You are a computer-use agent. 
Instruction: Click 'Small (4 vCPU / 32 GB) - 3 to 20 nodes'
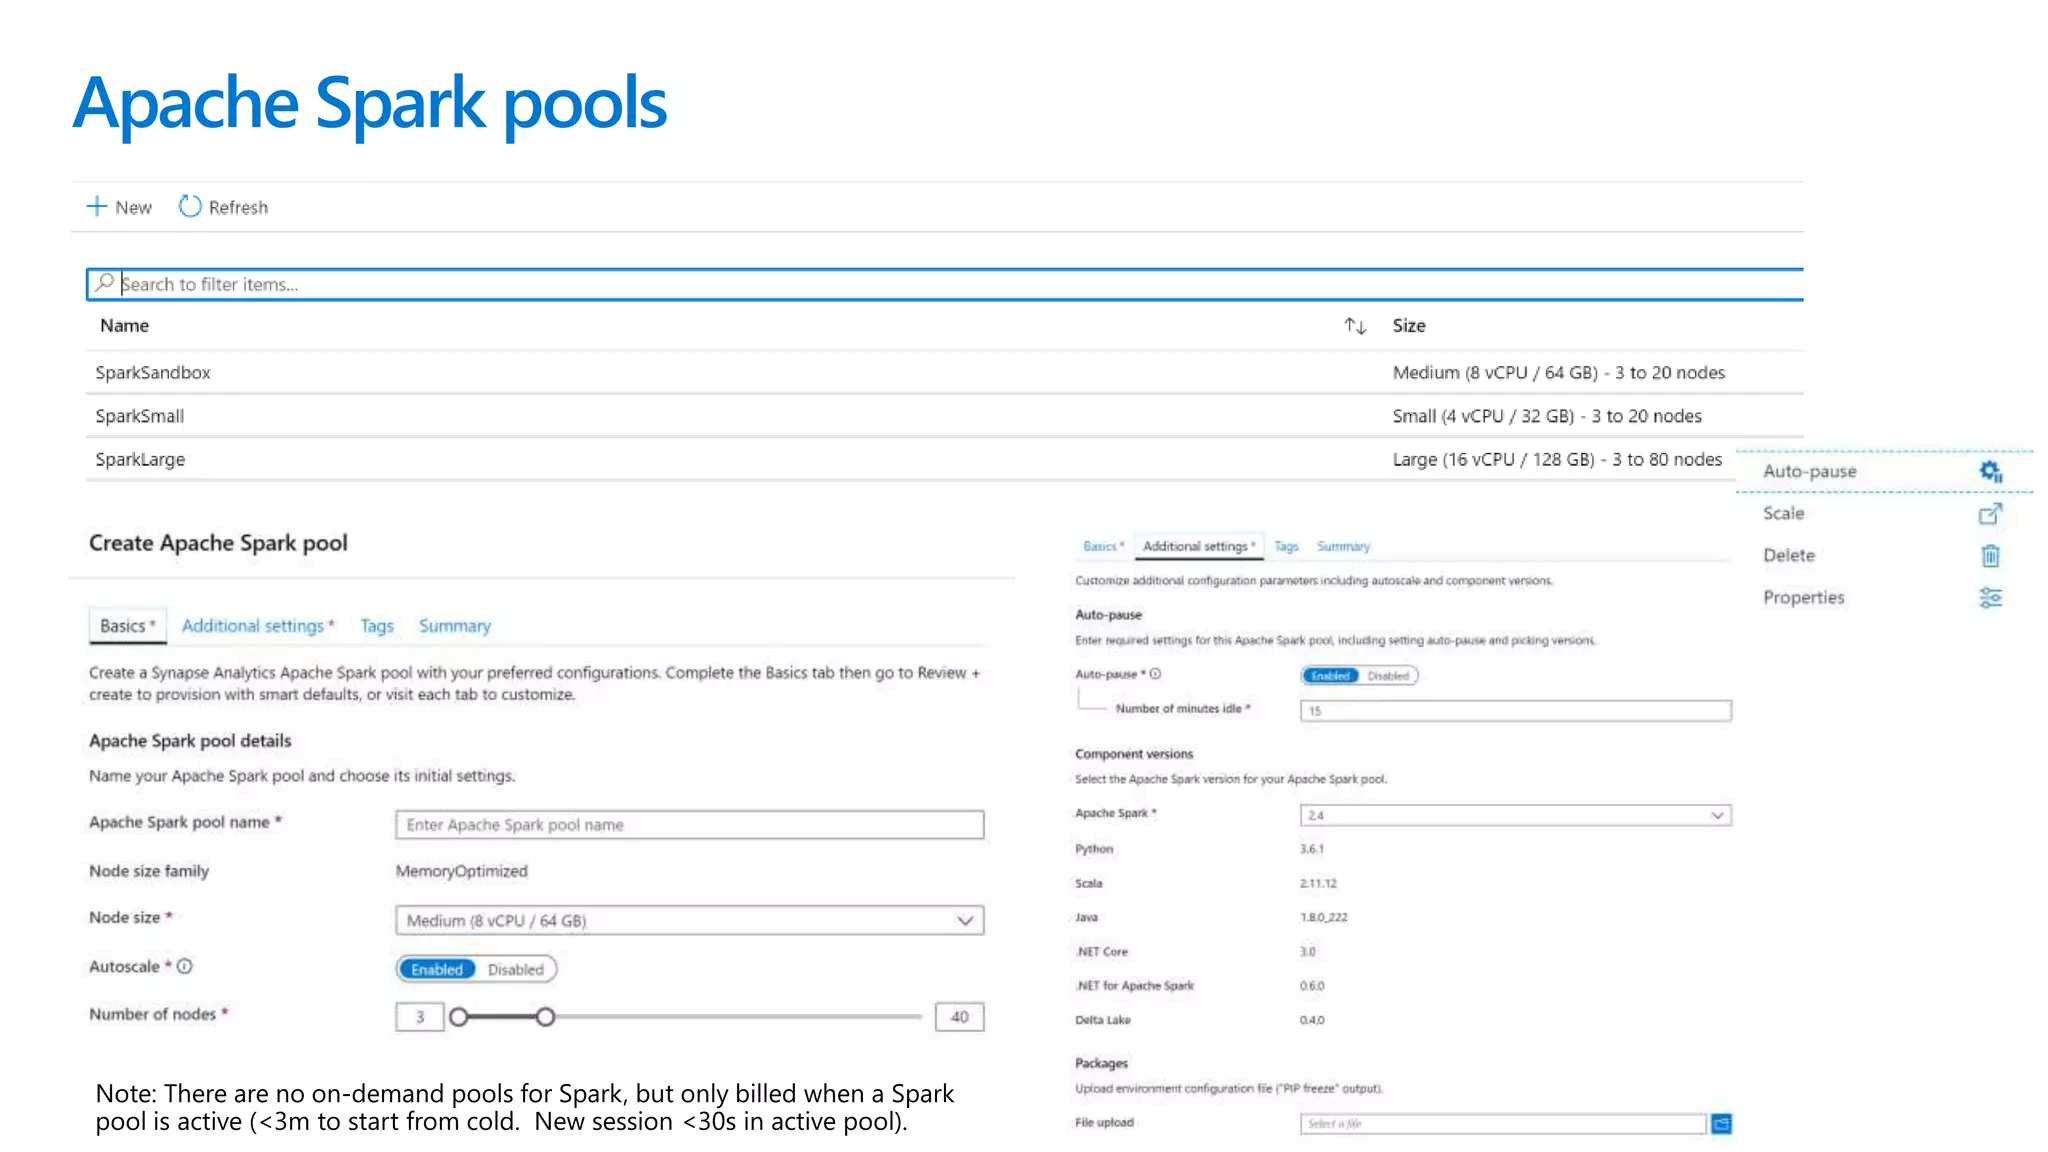coord(1547,416)
